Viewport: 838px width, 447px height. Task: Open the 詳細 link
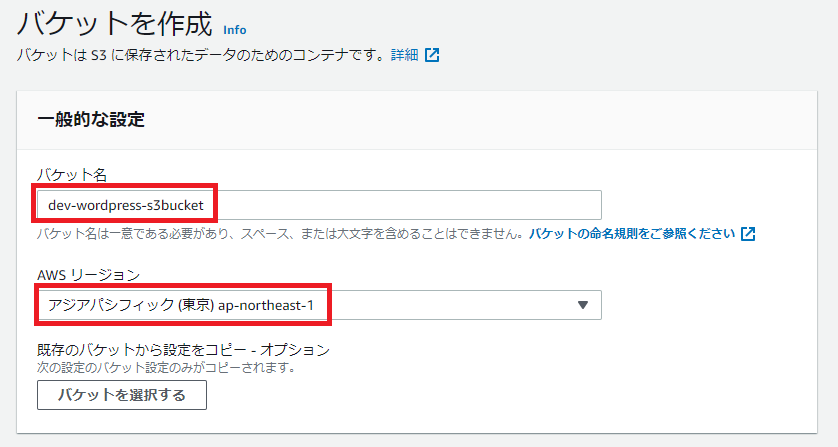(404, 55)
